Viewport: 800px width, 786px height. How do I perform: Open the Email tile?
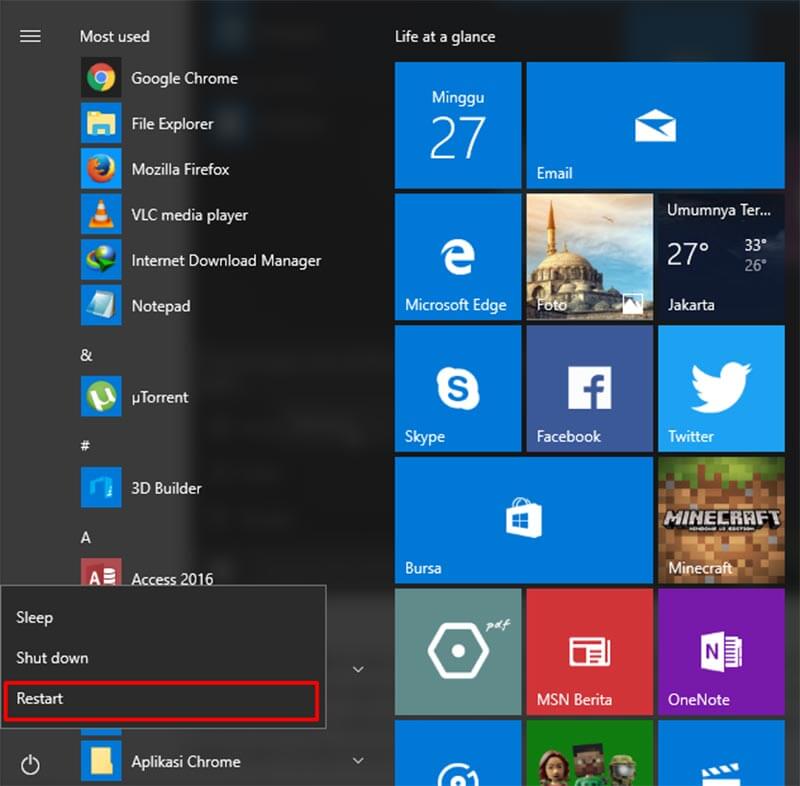(655, 125)
